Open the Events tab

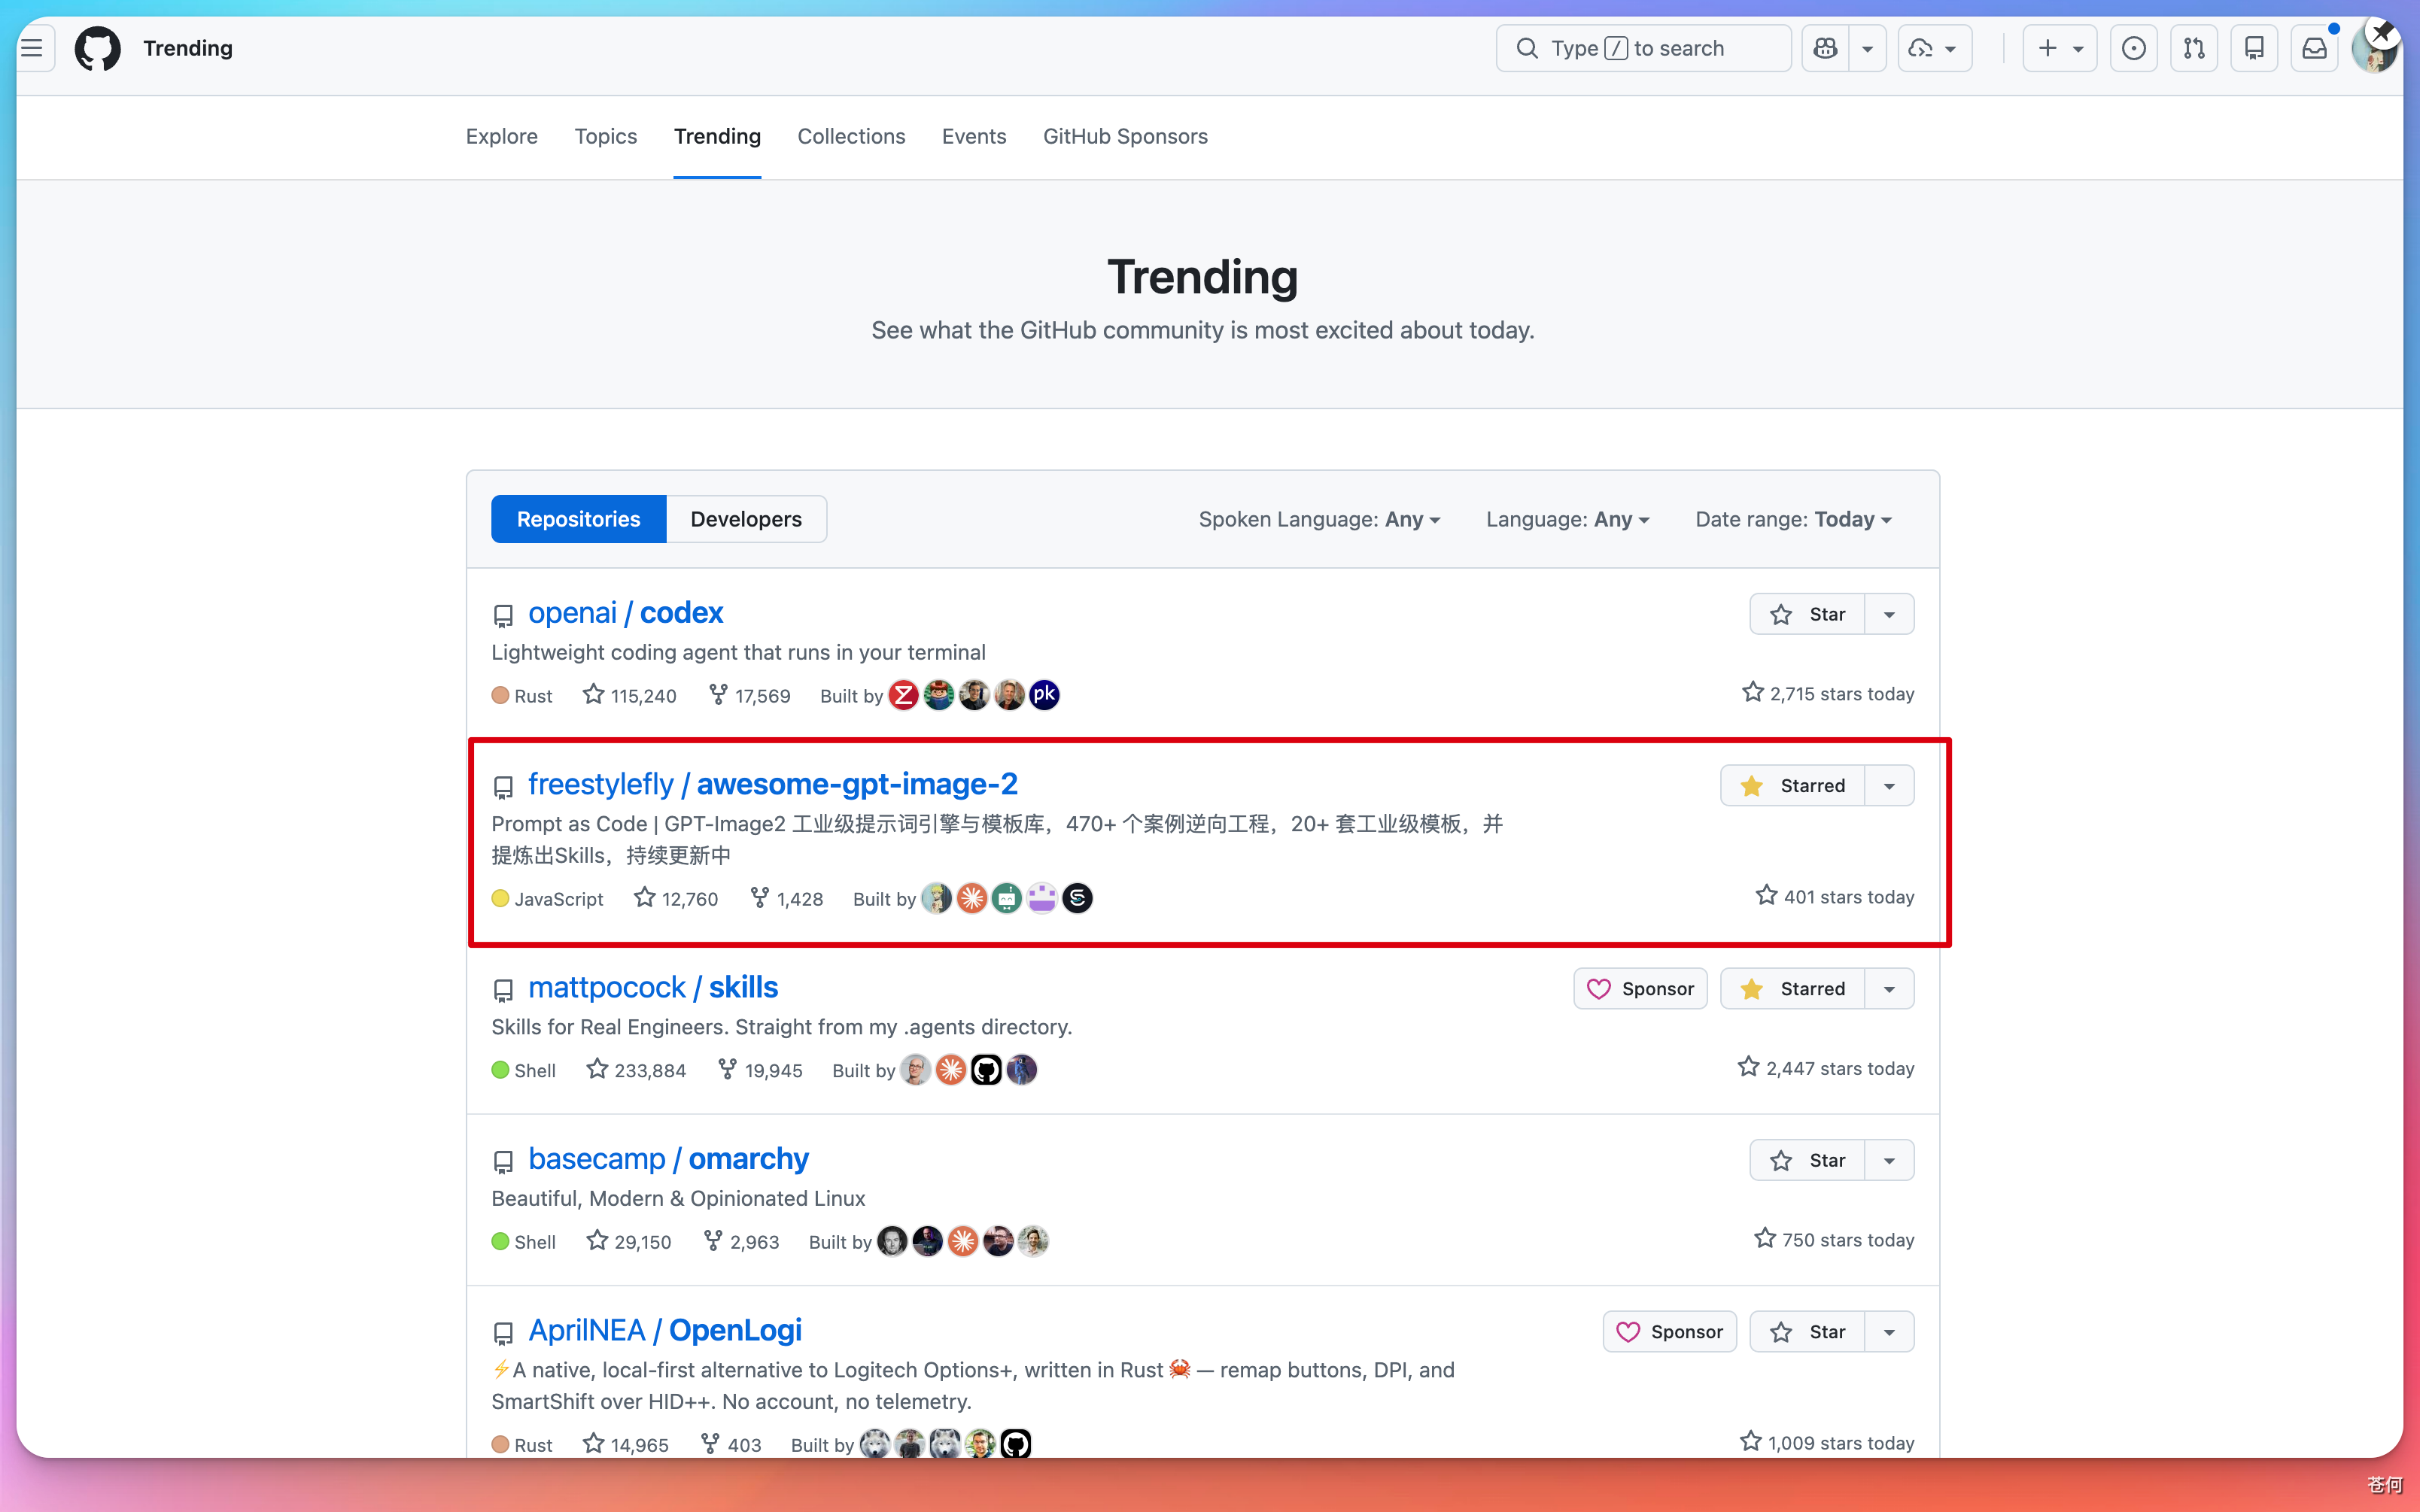974,136
